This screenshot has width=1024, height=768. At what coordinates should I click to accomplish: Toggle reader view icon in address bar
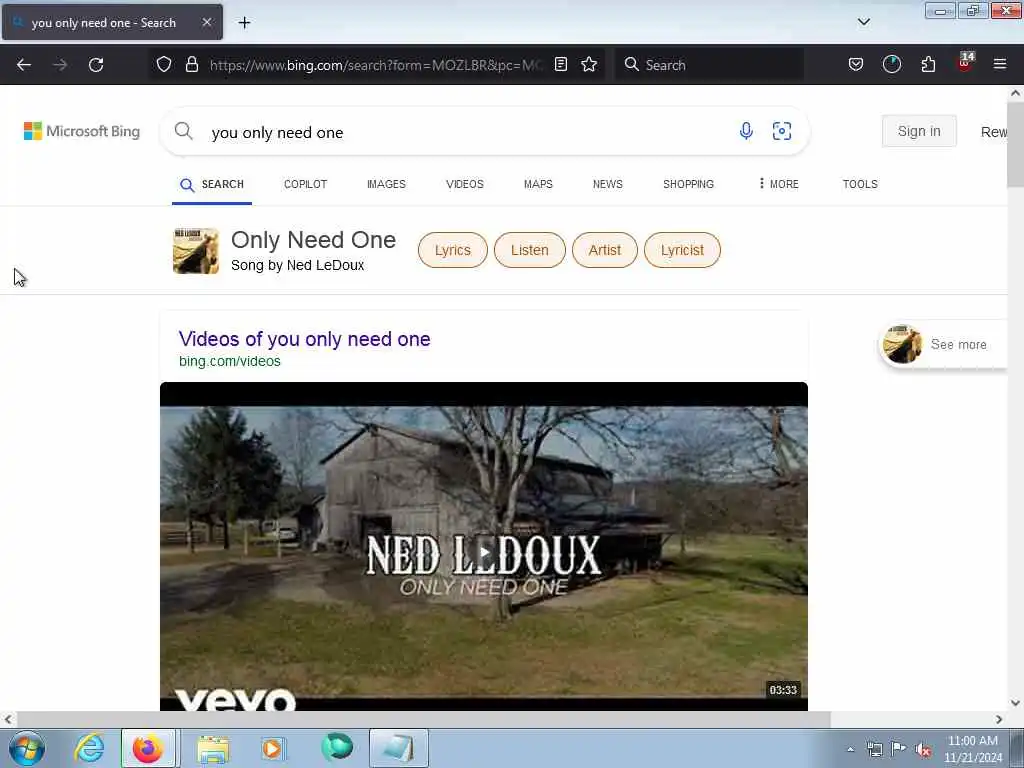click(560, 64)
